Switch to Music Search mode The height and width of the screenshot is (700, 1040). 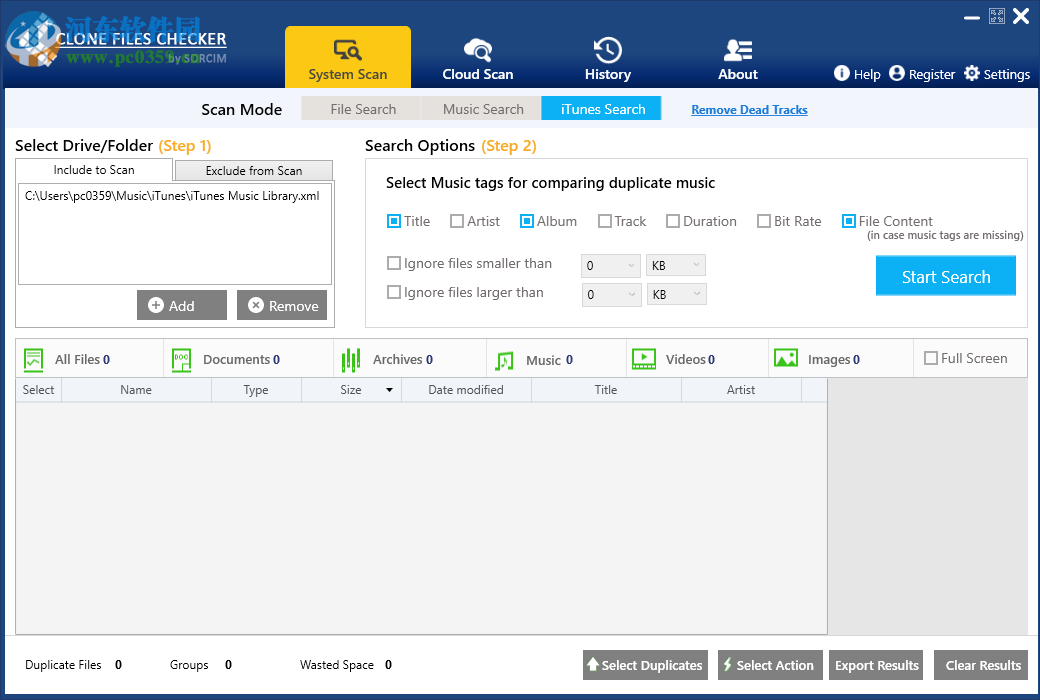483,109
